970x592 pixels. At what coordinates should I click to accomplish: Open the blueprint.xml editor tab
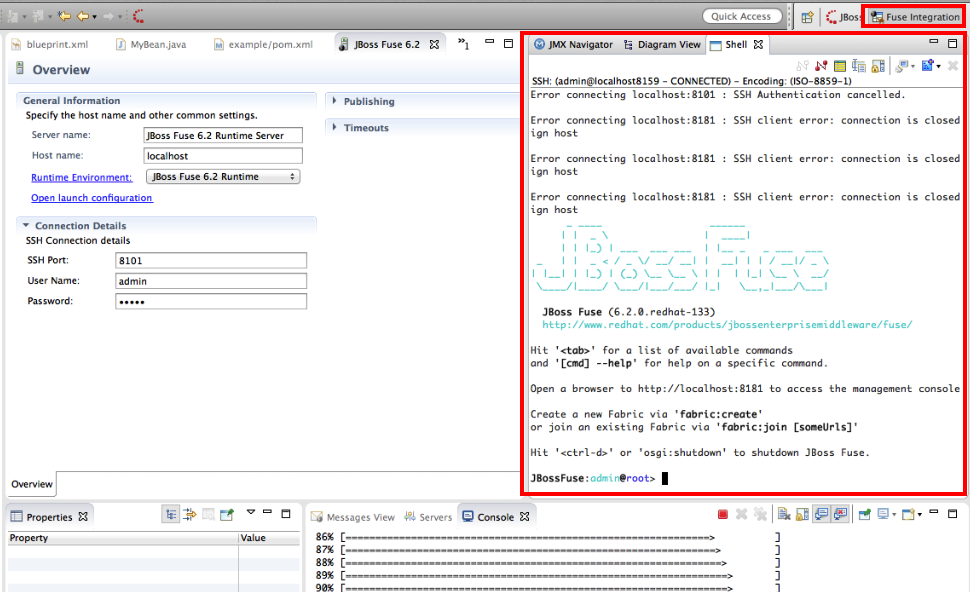click(50, 45)
